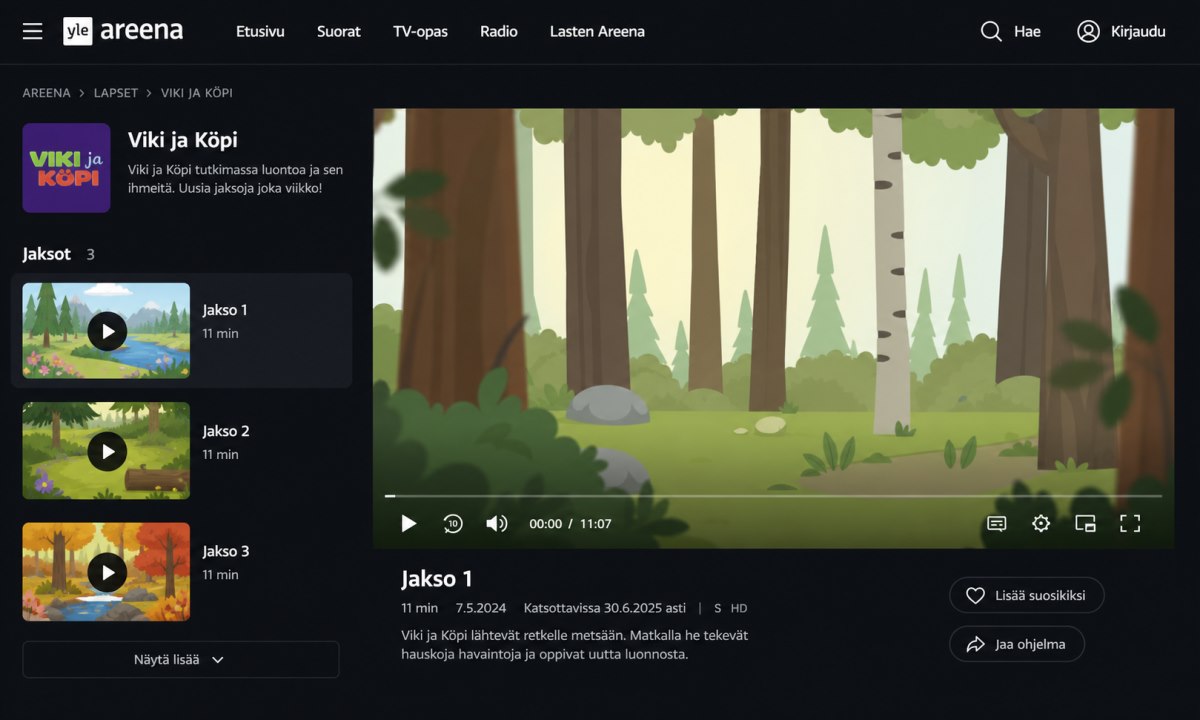Mute the video volume

(x=497, y=523)
